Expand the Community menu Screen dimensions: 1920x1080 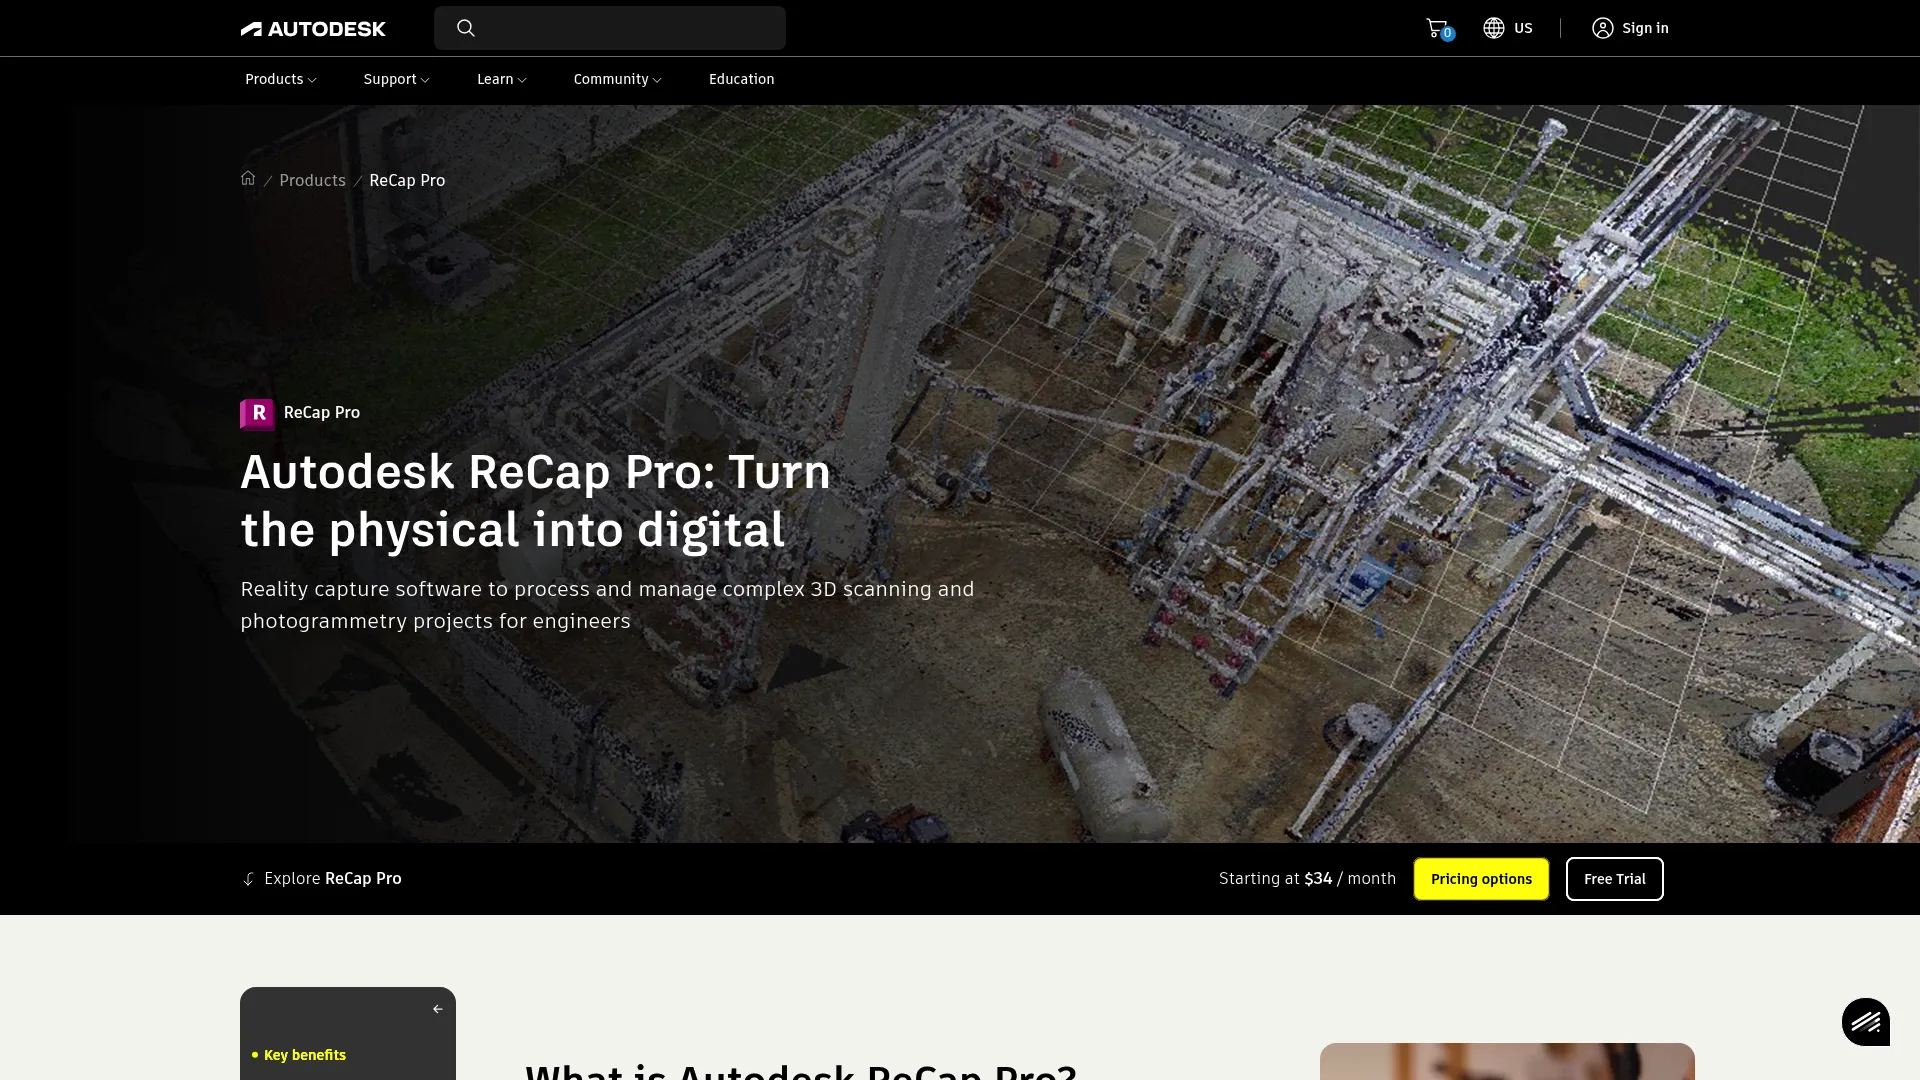[x=617, y=79]
